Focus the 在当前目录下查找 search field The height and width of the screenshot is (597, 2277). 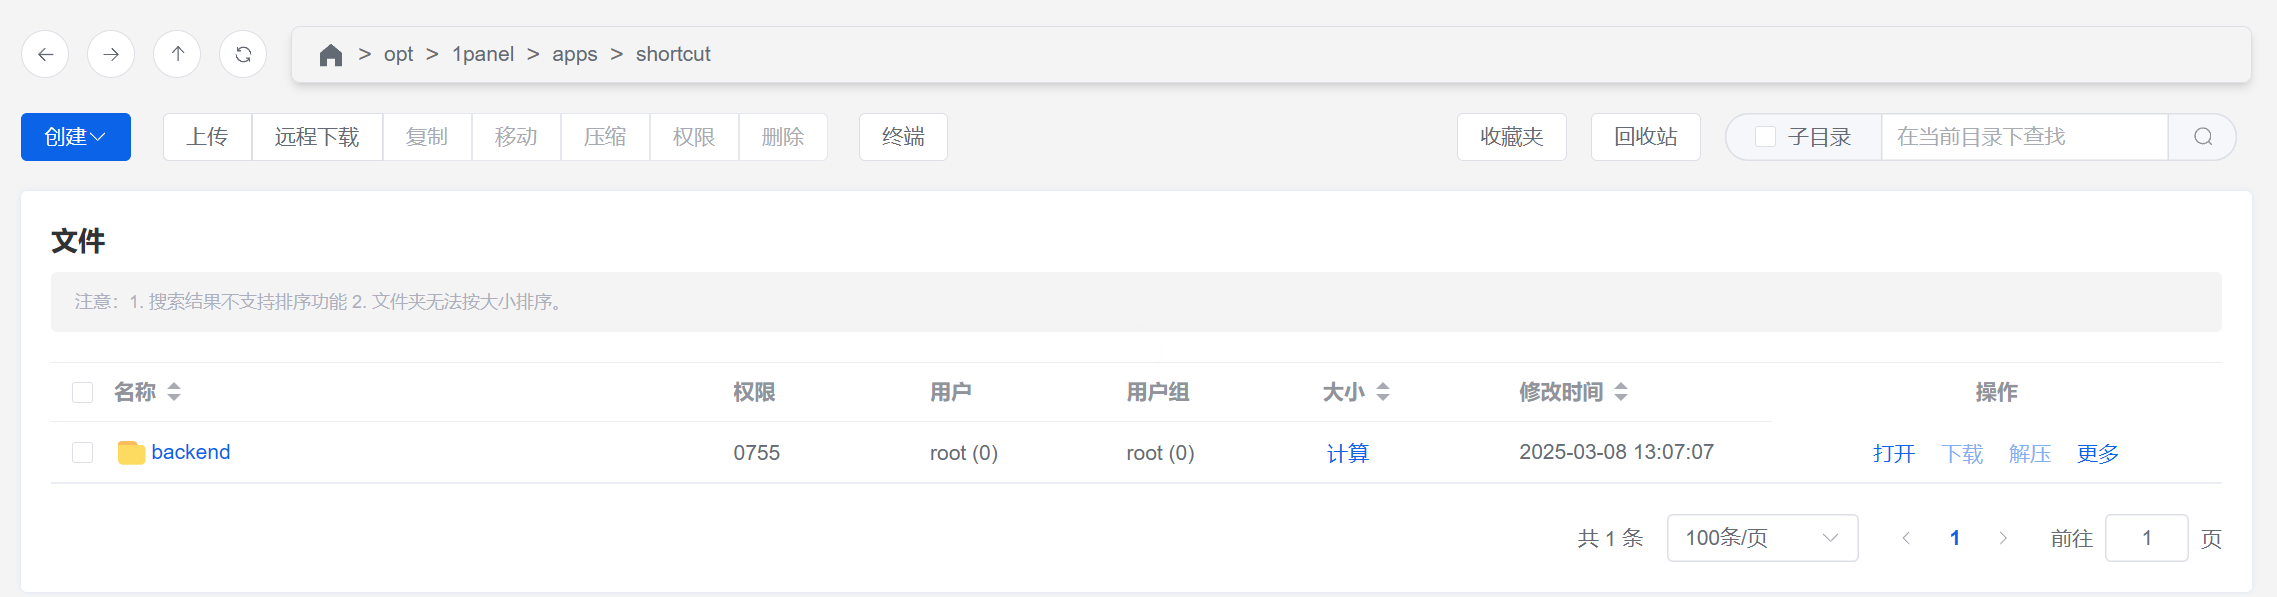tap(2025, 137)
